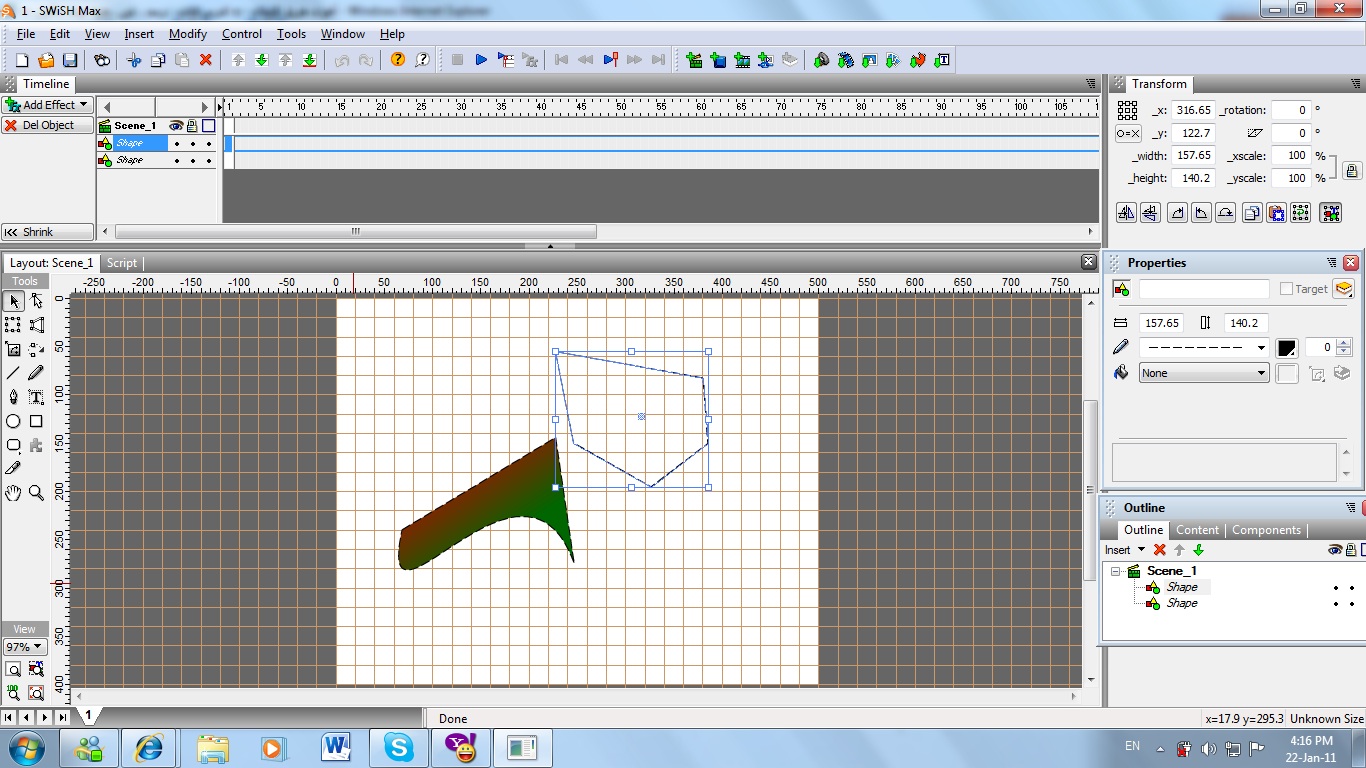Open the Add Effect dropdown
This screenshot has height=768, width=1366.
(x=47, y=105)
